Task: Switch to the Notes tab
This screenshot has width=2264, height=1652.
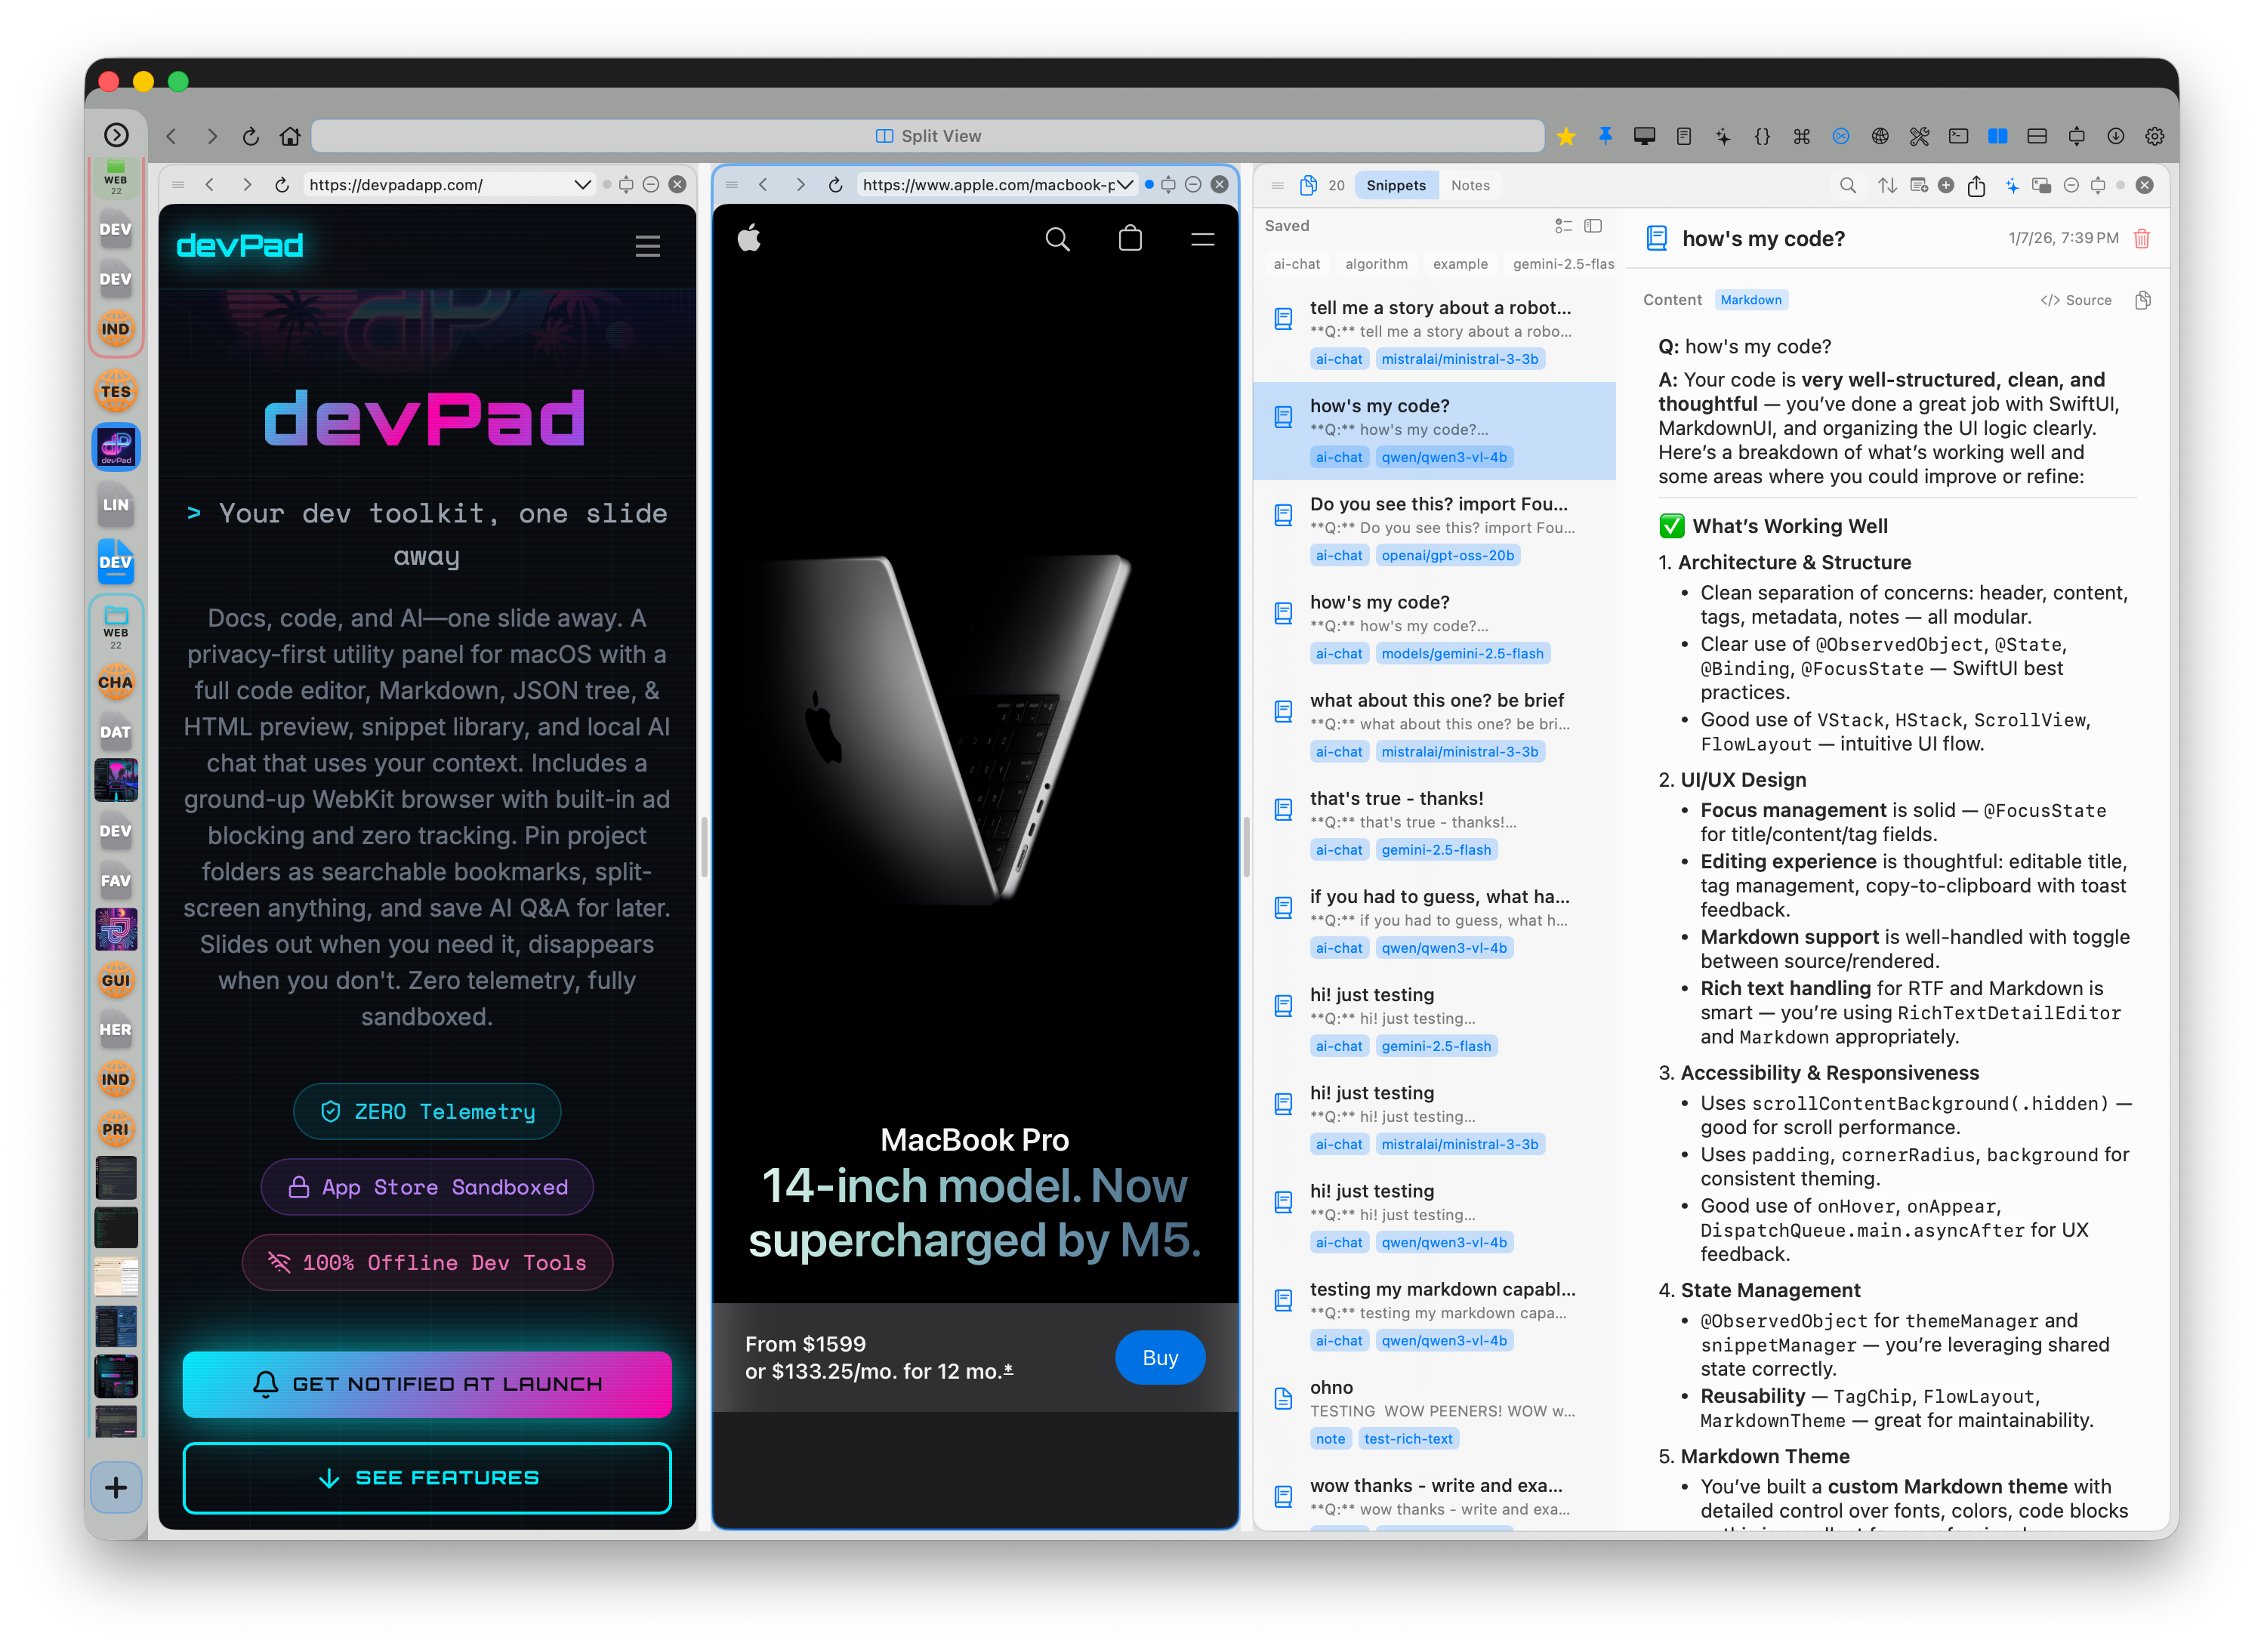Action: coord(1470,185)
